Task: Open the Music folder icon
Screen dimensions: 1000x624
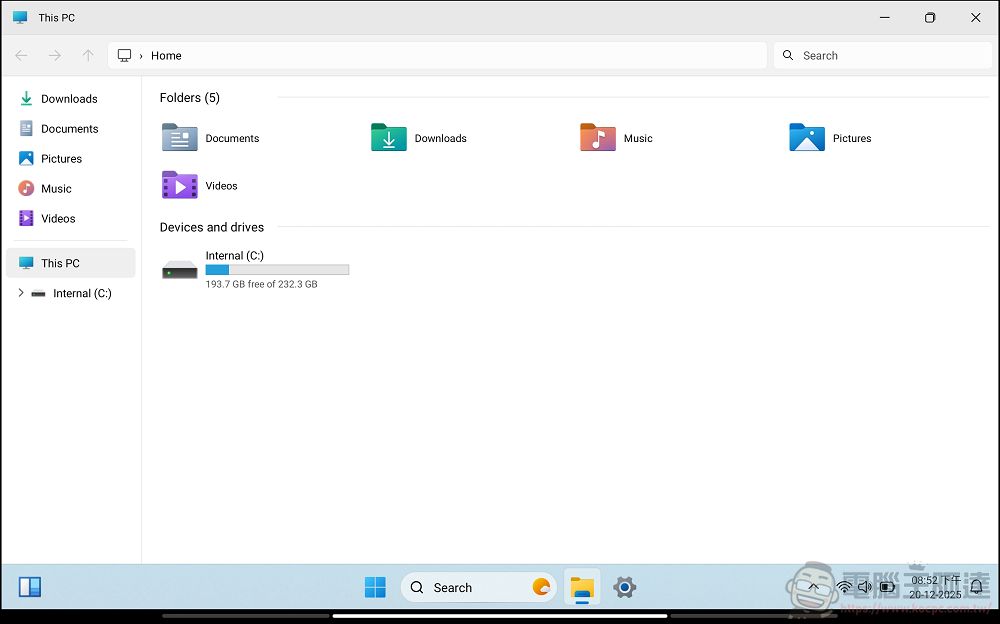Action: point(597,137)
